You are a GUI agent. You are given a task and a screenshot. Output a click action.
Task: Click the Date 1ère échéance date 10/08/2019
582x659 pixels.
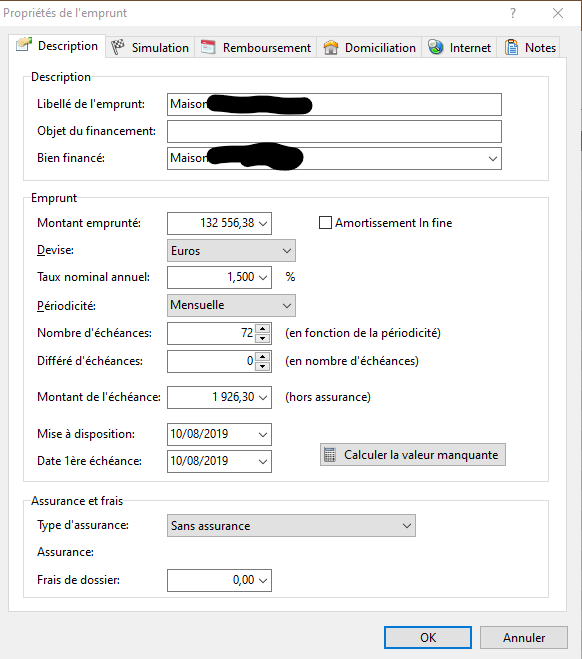tap(199, 461)
